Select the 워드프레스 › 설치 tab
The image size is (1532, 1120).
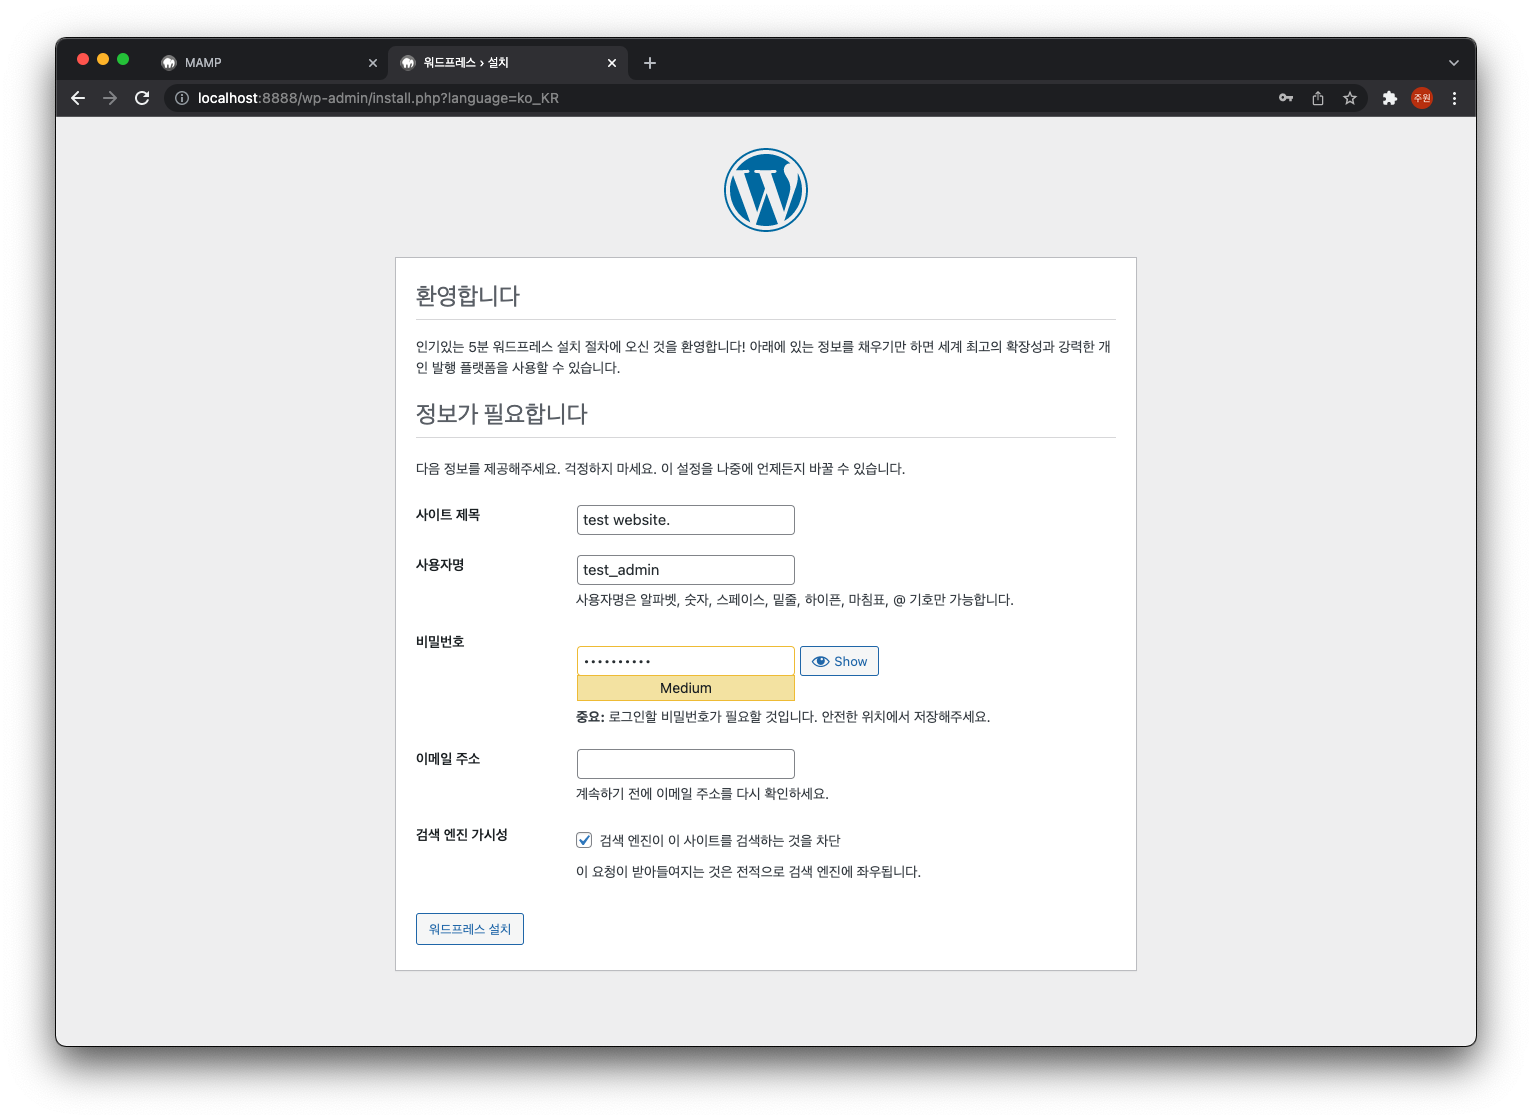pyautogui.click(x=508, y=63)
